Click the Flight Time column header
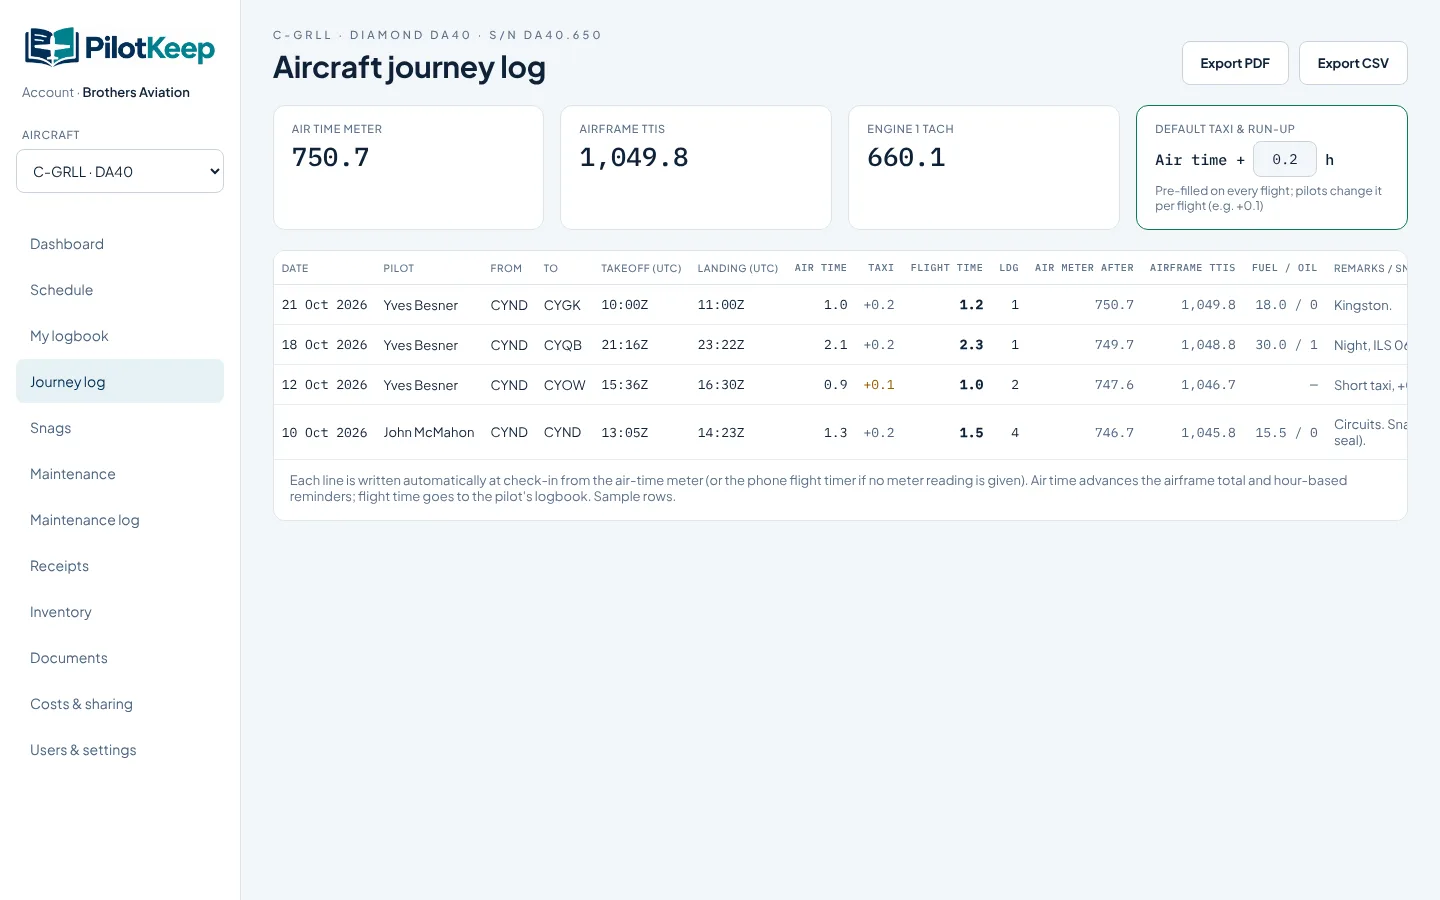This screenshot has height=900, width=1440. point(946,268)
